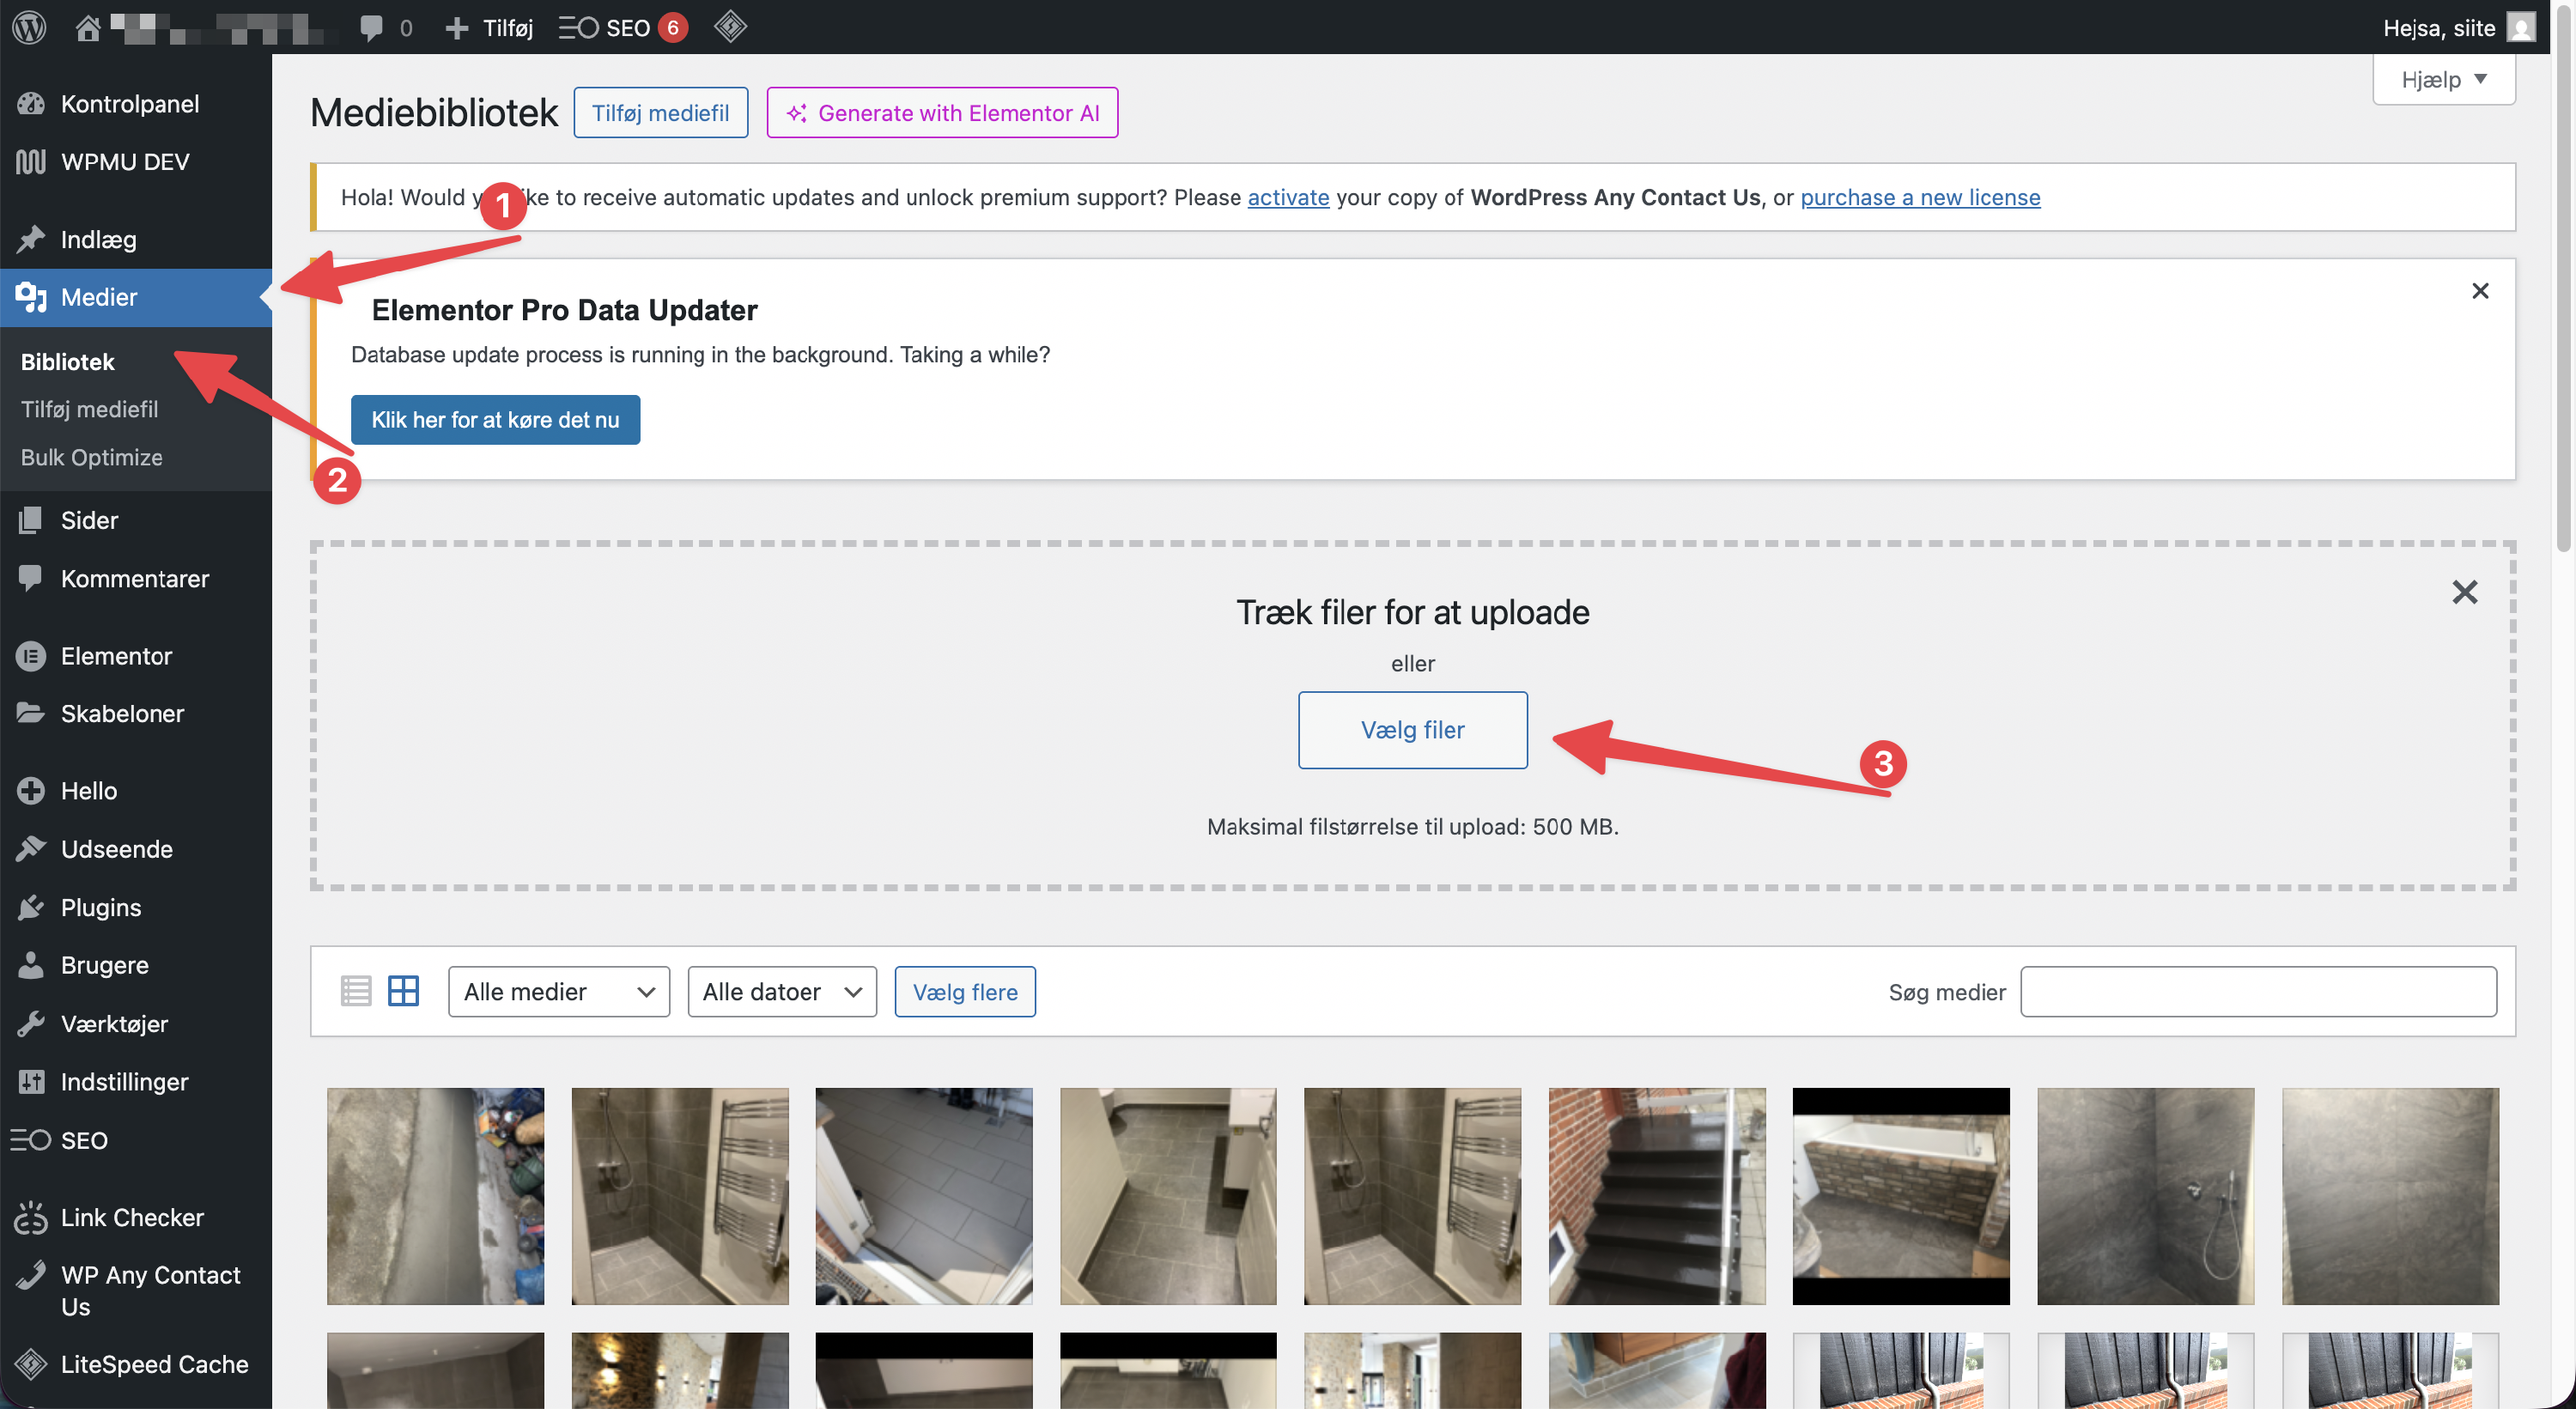Expand the Hjælp help panel
2576x1409 pixels.
pos(2443,79)
